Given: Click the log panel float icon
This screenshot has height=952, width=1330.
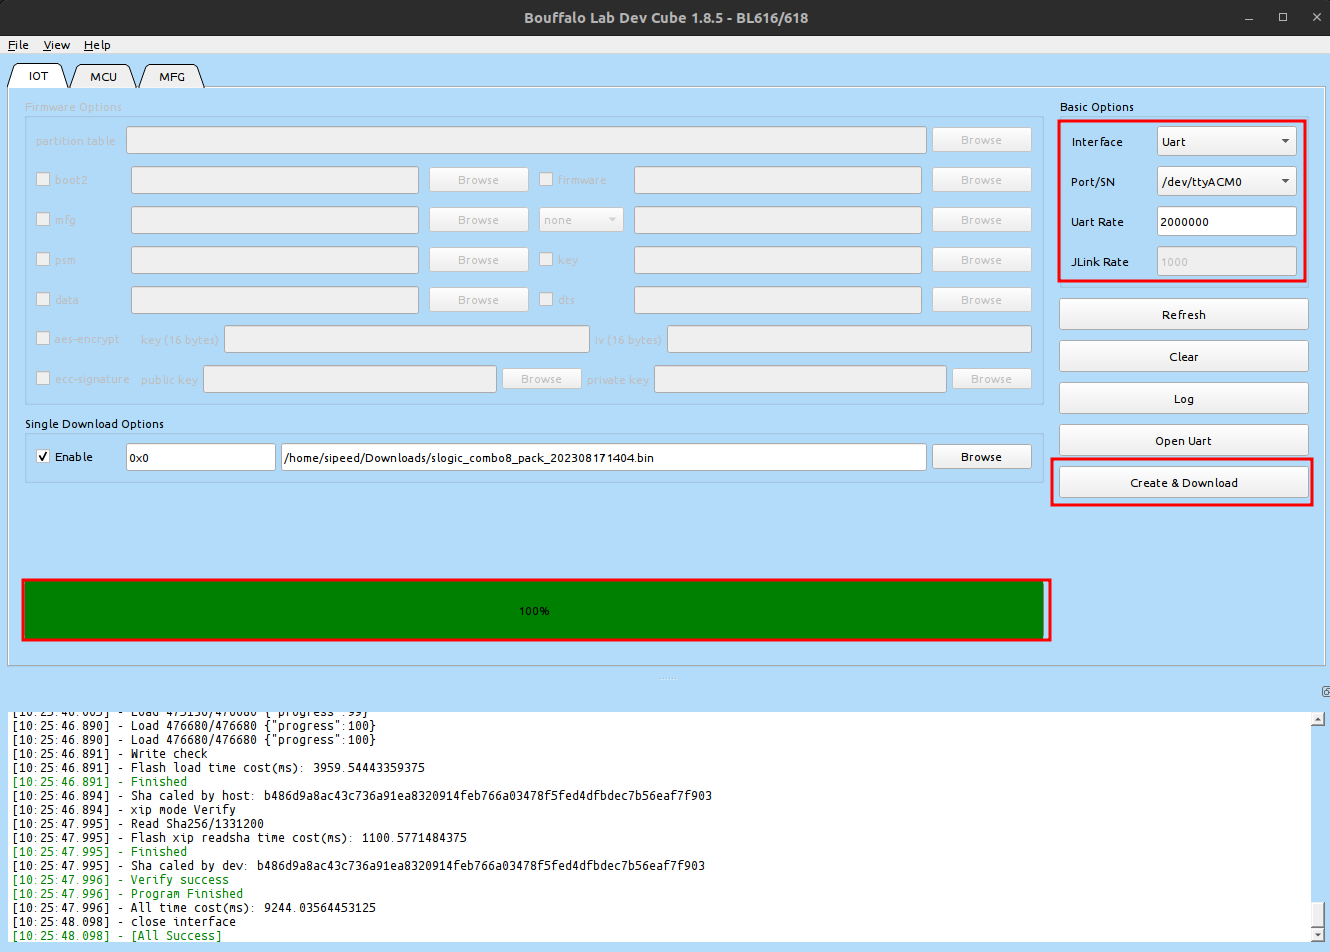Looking at the screenshot, I should click(x=1325, y=691).
